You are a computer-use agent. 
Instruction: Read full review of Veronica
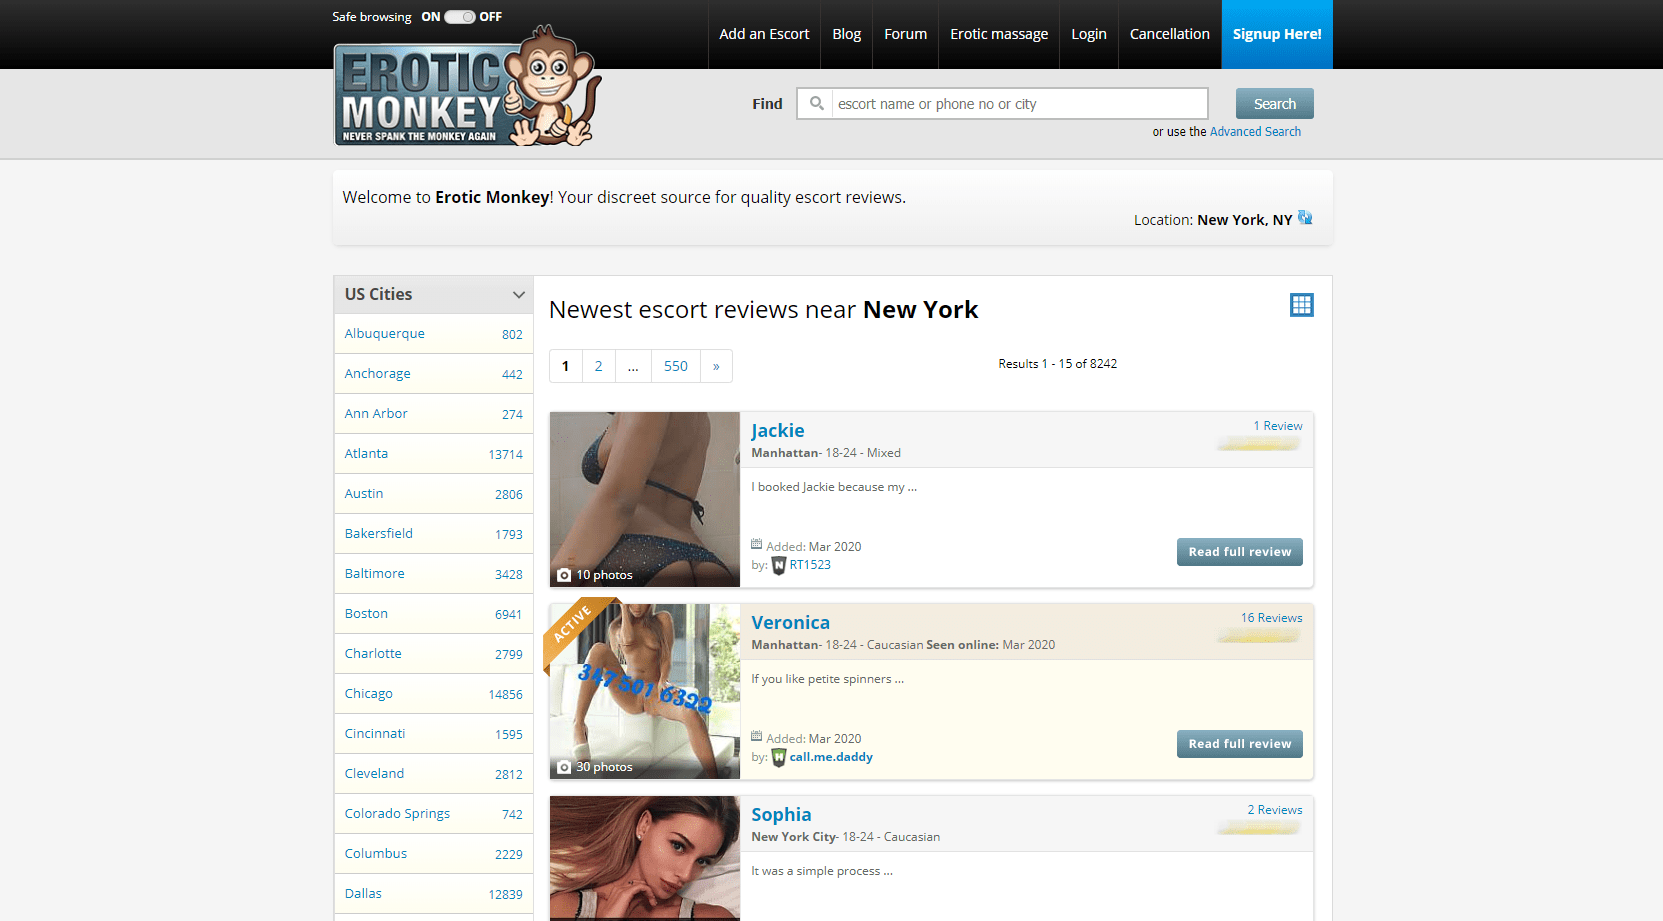click(x=1239, y=744)
